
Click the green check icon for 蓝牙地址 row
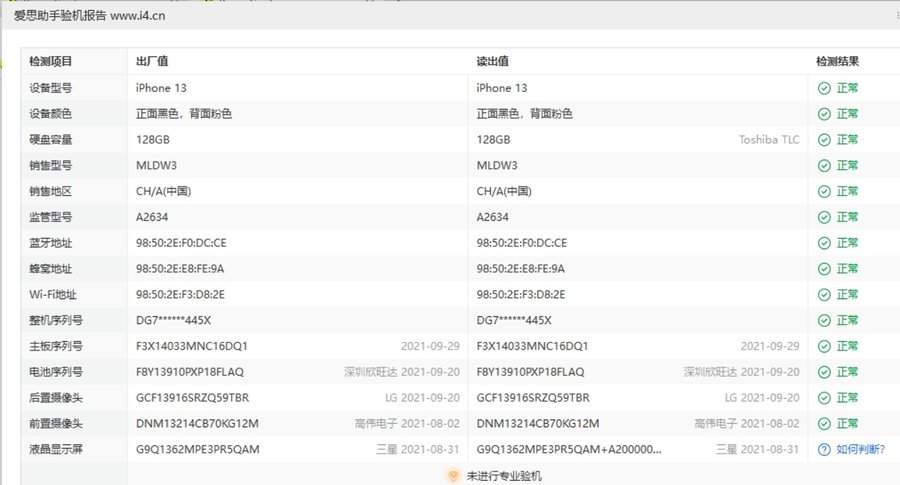pyautogui.click(x=824, y=243)
